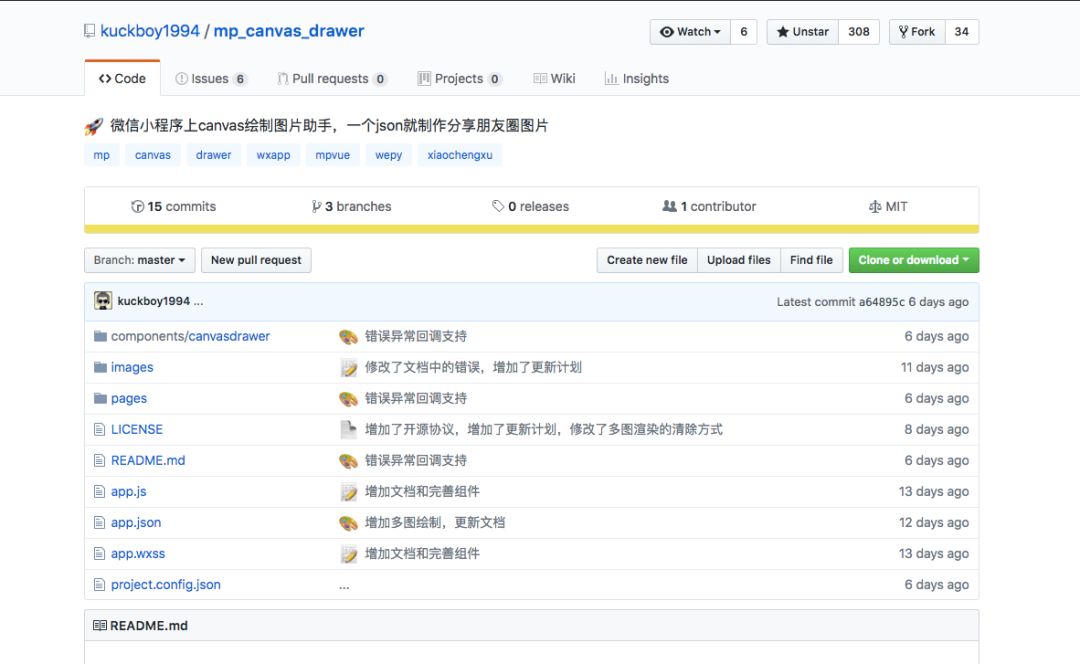Select the drawer topic tag
This screenshot has height=664, width=1080.
[214, 155]
